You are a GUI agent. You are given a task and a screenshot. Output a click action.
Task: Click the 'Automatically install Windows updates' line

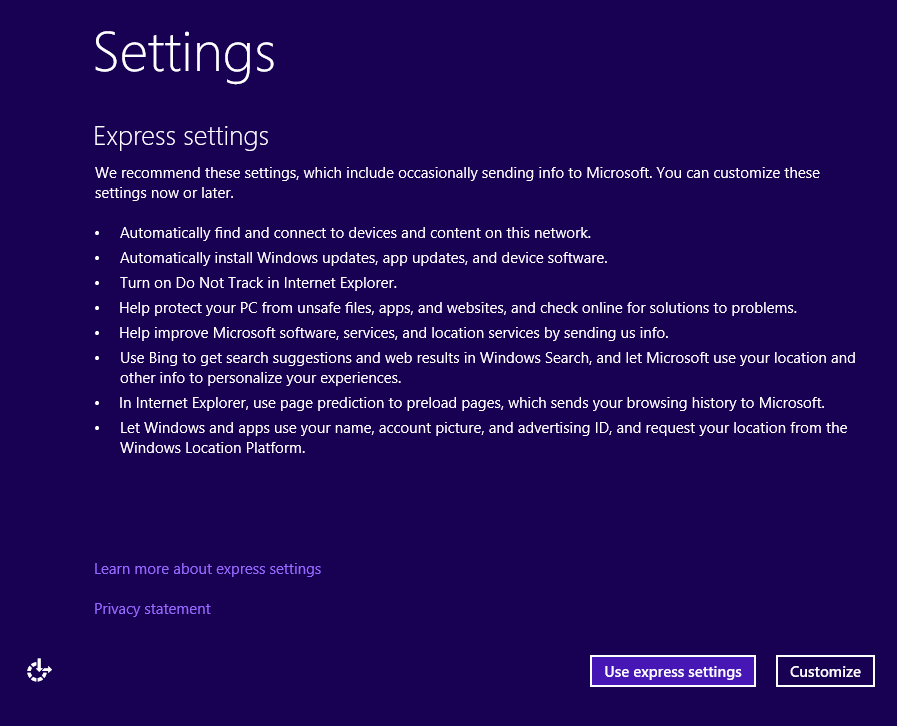point(363,258)
